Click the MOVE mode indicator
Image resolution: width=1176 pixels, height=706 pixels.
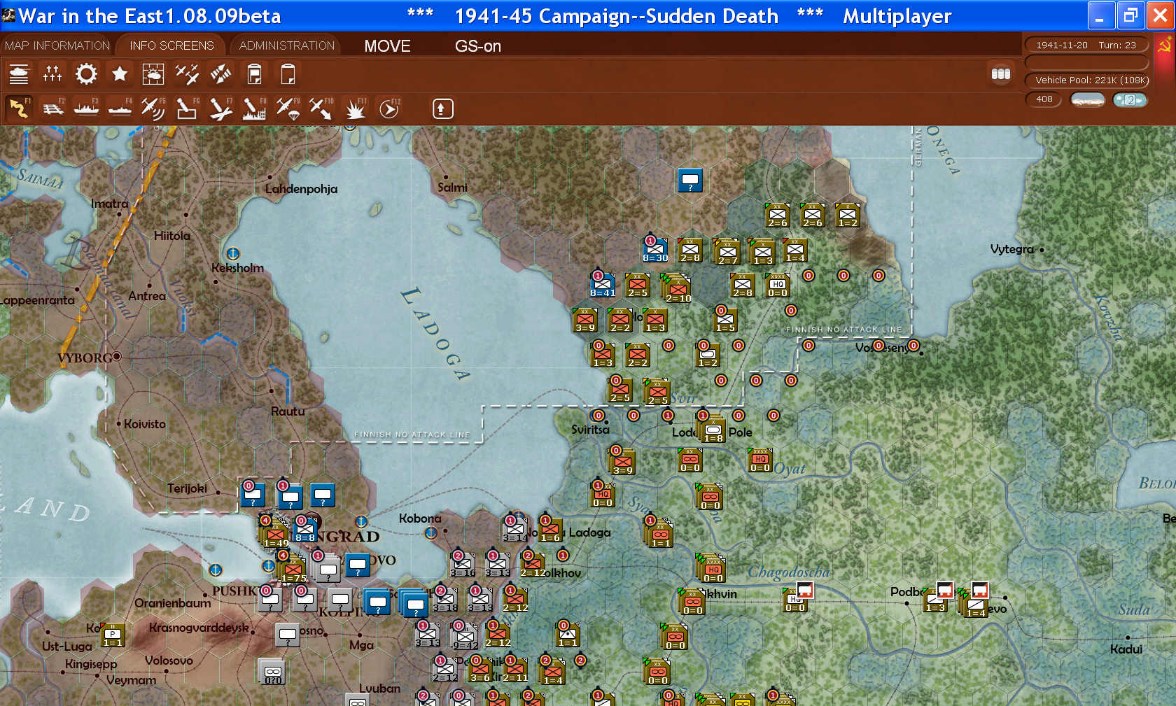[x=387, y=46]
